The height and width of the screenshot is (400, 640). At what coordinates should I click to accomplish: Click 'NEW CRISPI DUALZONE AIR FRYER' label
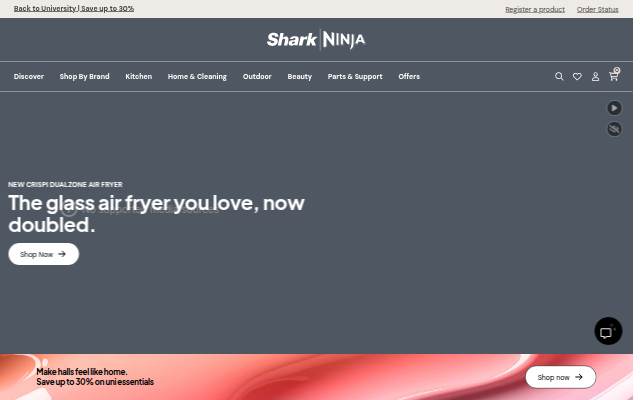pyautogui.click(x=65, y=184)
